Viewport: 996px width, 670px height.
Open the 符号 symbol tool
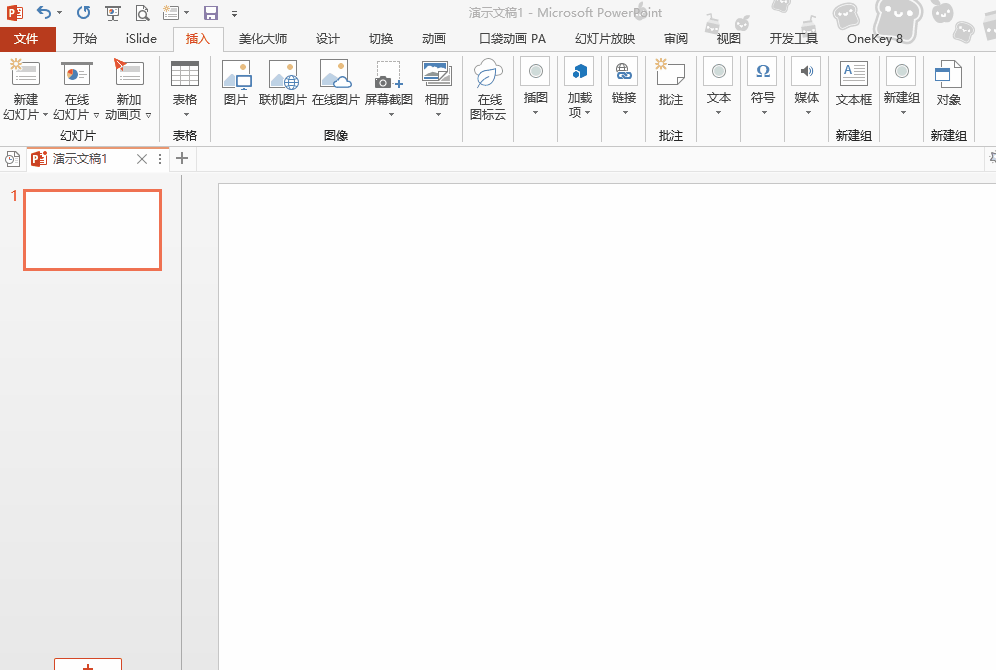(762, 85)
